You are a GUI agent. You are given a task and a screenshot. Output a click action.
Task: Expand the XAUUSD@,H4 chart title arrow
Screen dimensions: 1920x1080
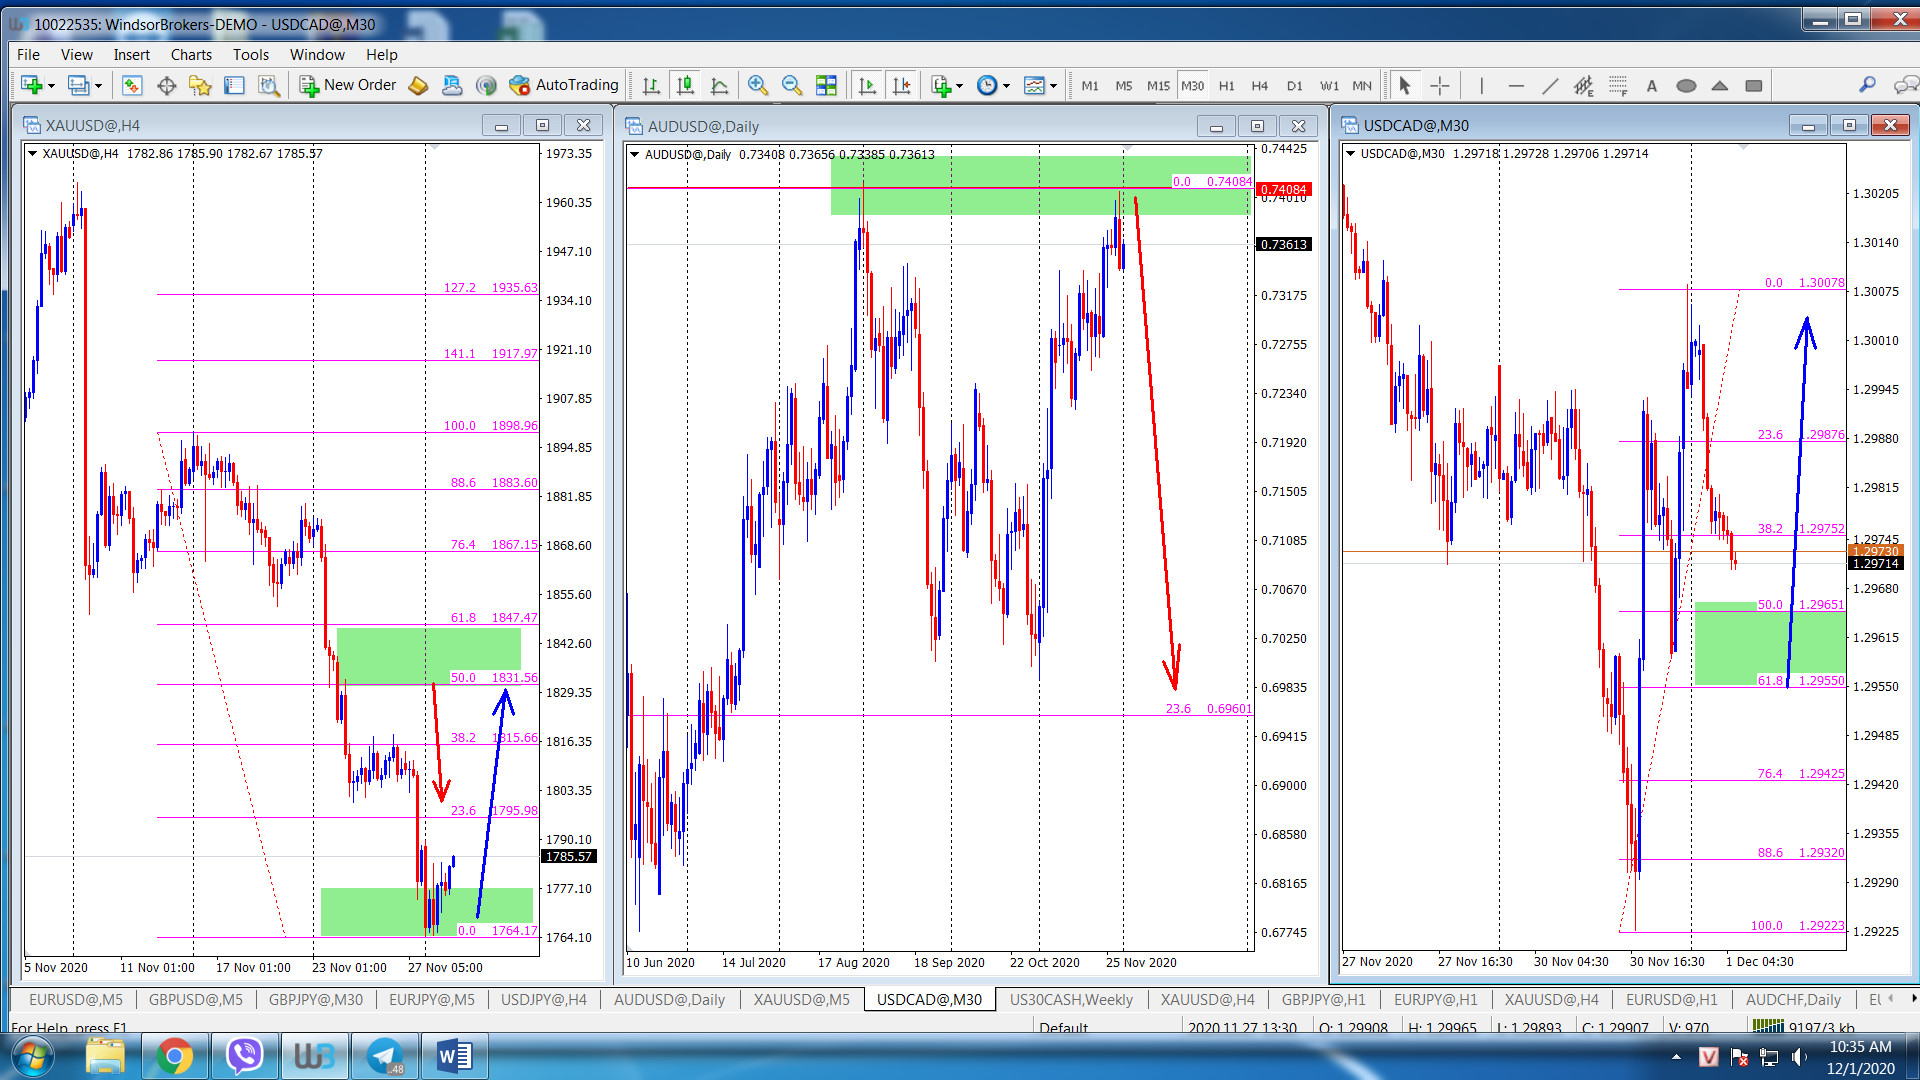point(33,154)
